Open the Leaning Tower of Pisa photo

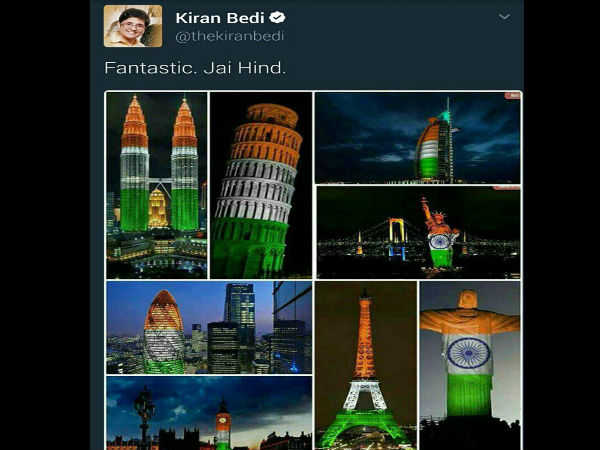(261, 185)
